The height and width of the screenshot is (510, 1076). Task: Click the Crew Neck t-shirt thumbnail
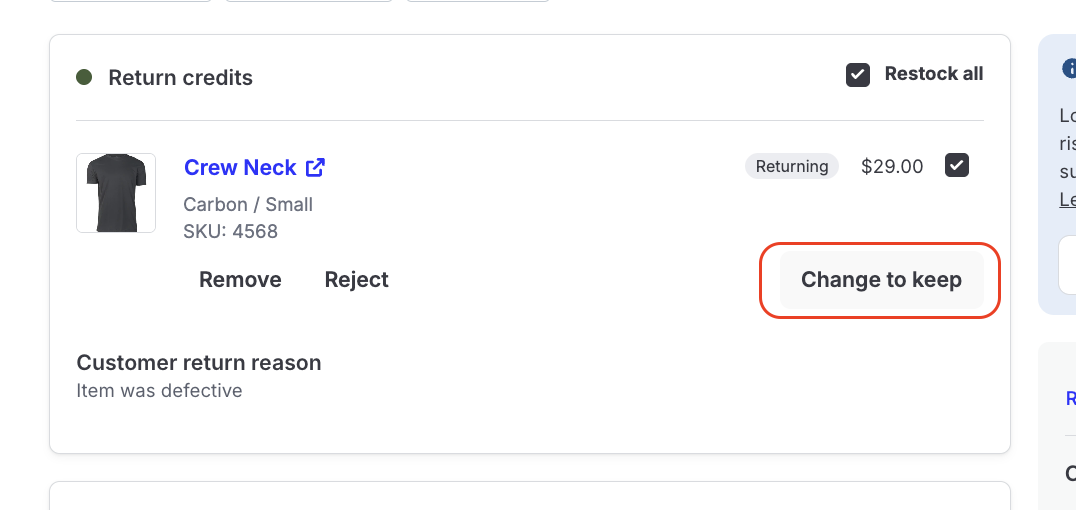point(116,193)
